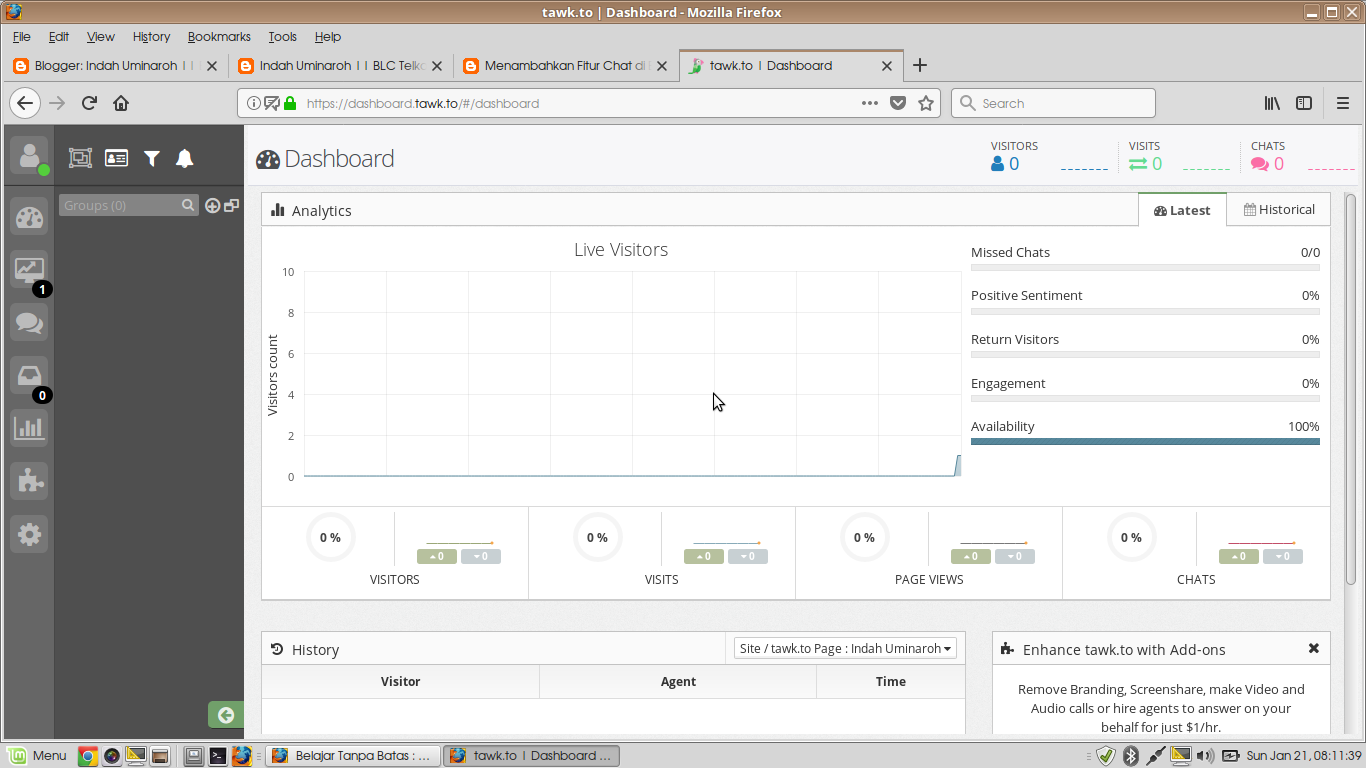The height and width of the screenshot is (768, 1366).
Task: Open the Firefox Library icon
Action: tap(1272, 103)
